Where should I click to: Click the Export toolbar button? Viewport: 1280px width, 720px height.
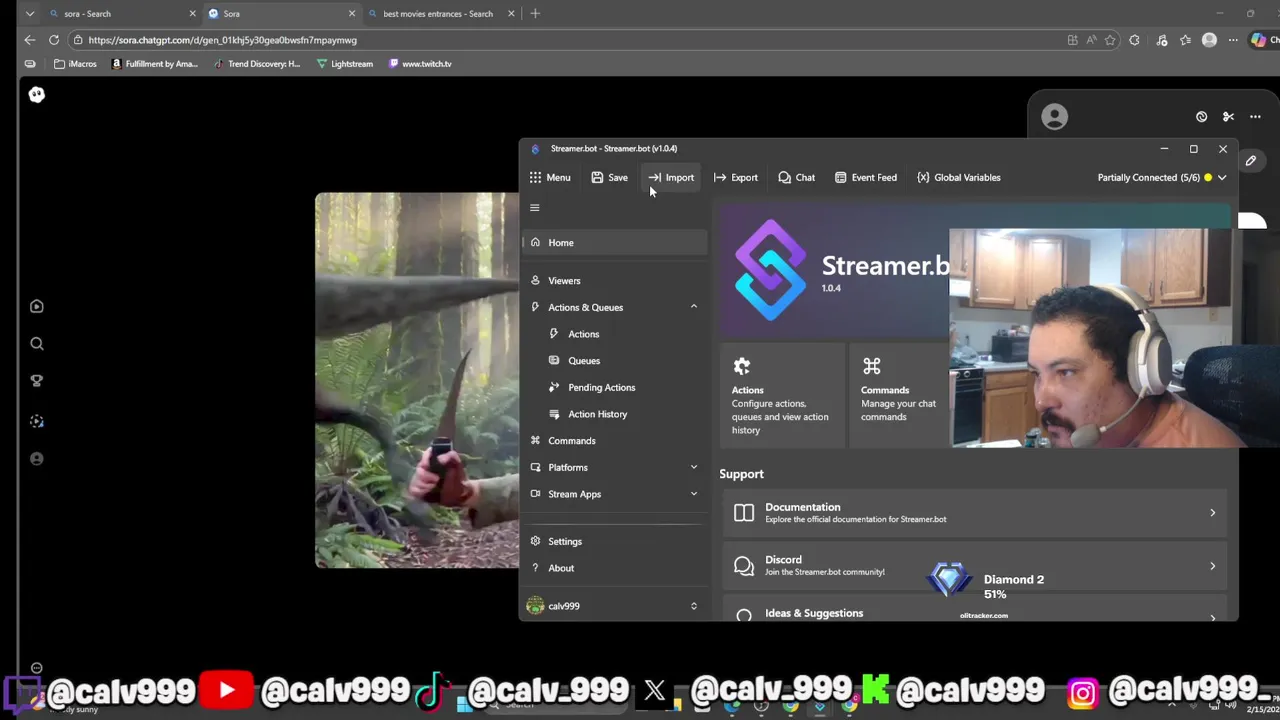click(735, 178)
